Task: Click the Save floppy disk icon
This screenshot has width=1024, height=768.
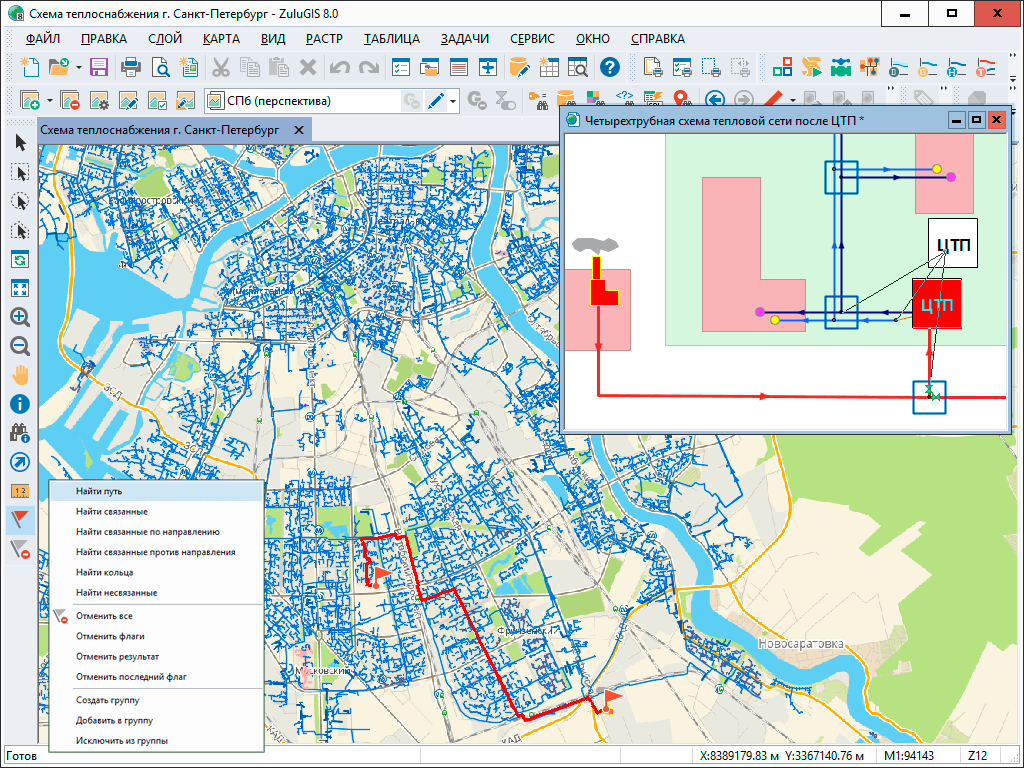Action: (99, 68)
